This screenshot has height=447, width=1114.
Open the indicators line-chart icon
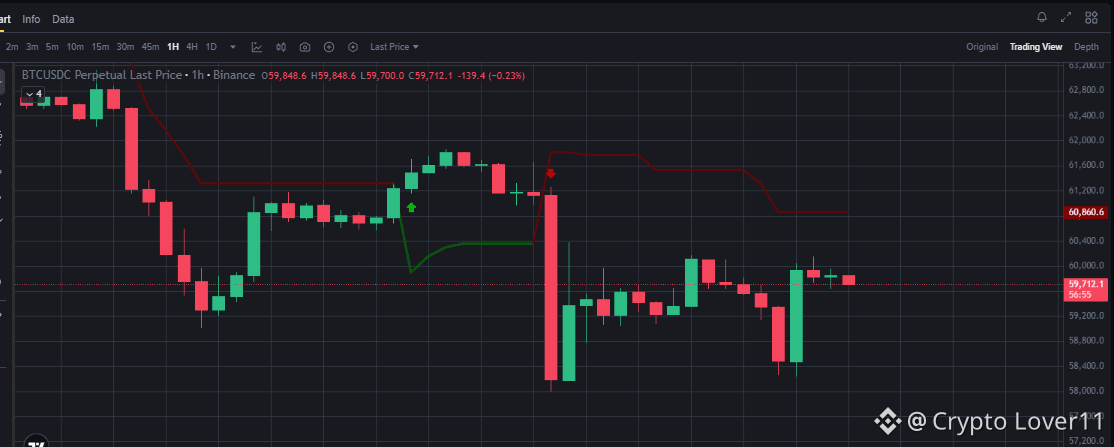[256, 47]
